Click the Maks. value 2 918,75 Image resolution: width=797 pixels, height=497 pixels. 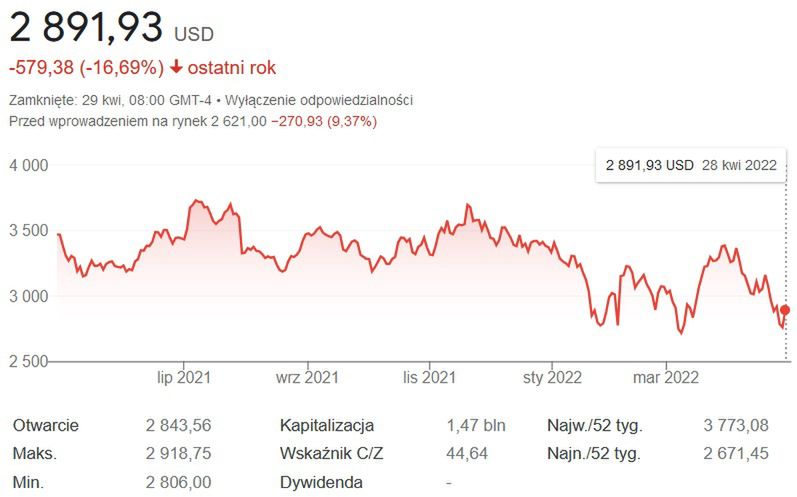pyautogui.click(x=179, y=454)
